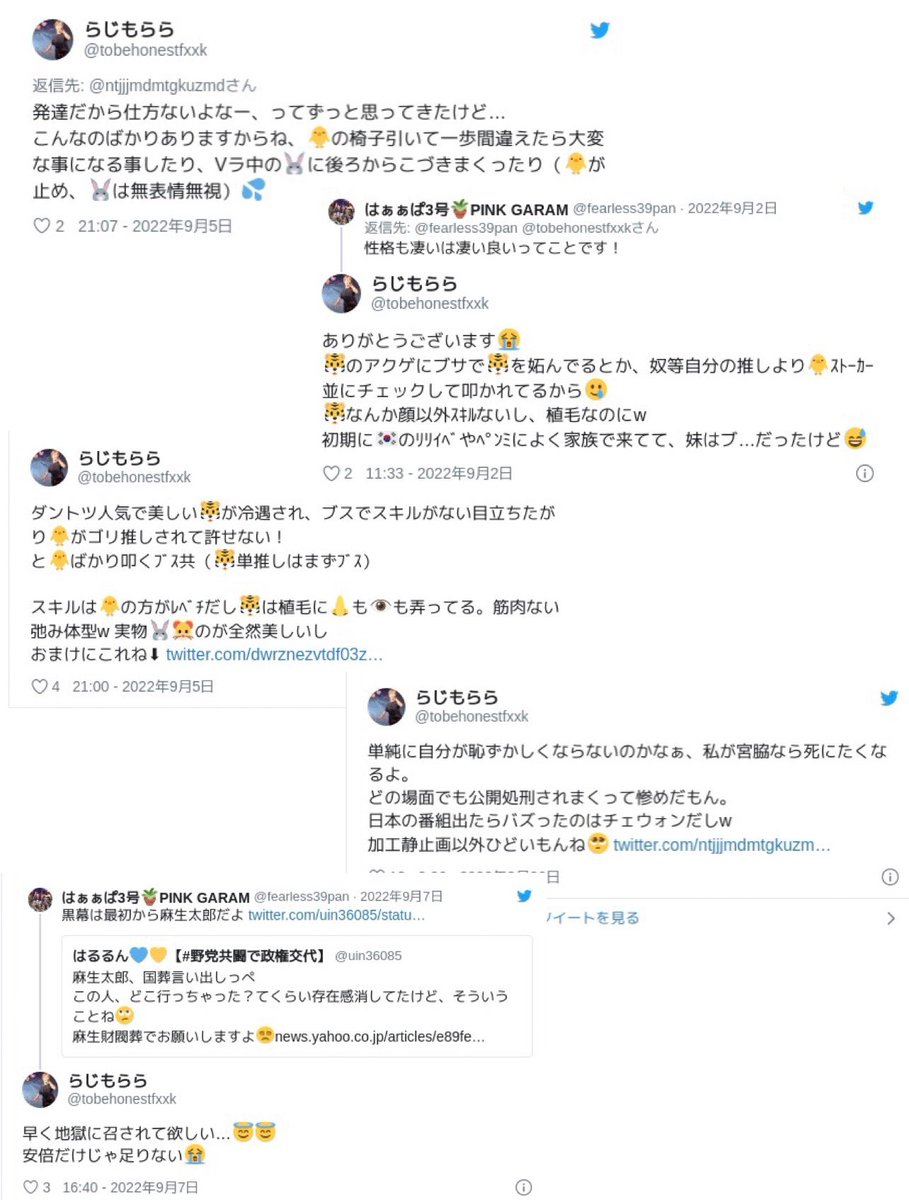Open らじもらら profile avatar in top tweet
The height and width of the screenshot is (1200, 909).
coord(52,40)
